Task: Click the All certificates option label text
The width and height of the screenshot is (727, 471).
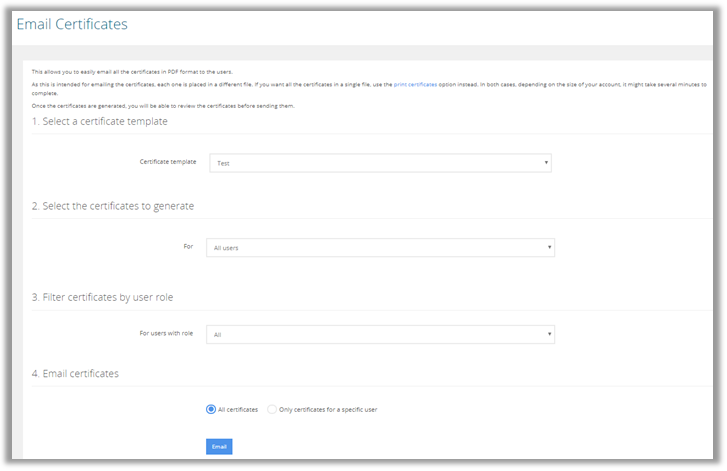Action: pos(239,409)
